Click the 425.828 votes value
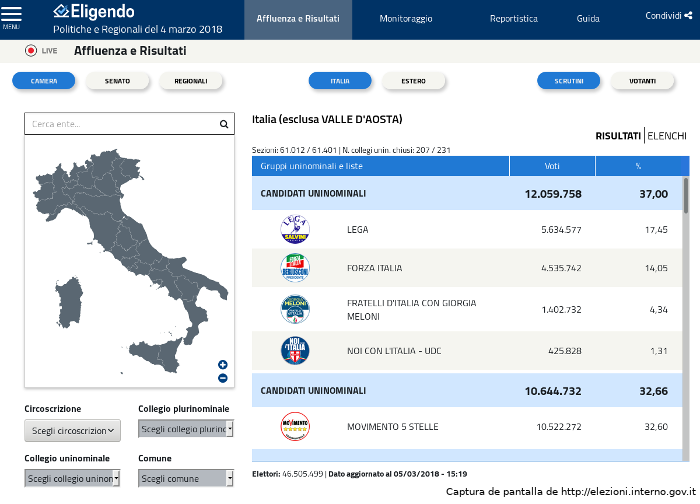700x504 pixels. click(x=565, y=351)
